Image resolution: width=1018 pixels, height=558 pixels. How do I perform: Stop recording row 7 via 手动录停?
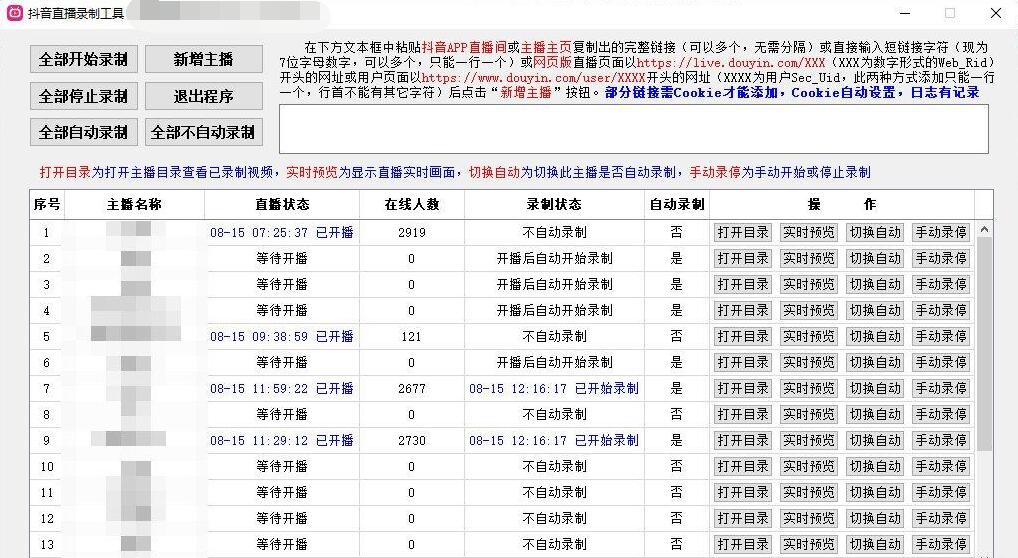941,388
